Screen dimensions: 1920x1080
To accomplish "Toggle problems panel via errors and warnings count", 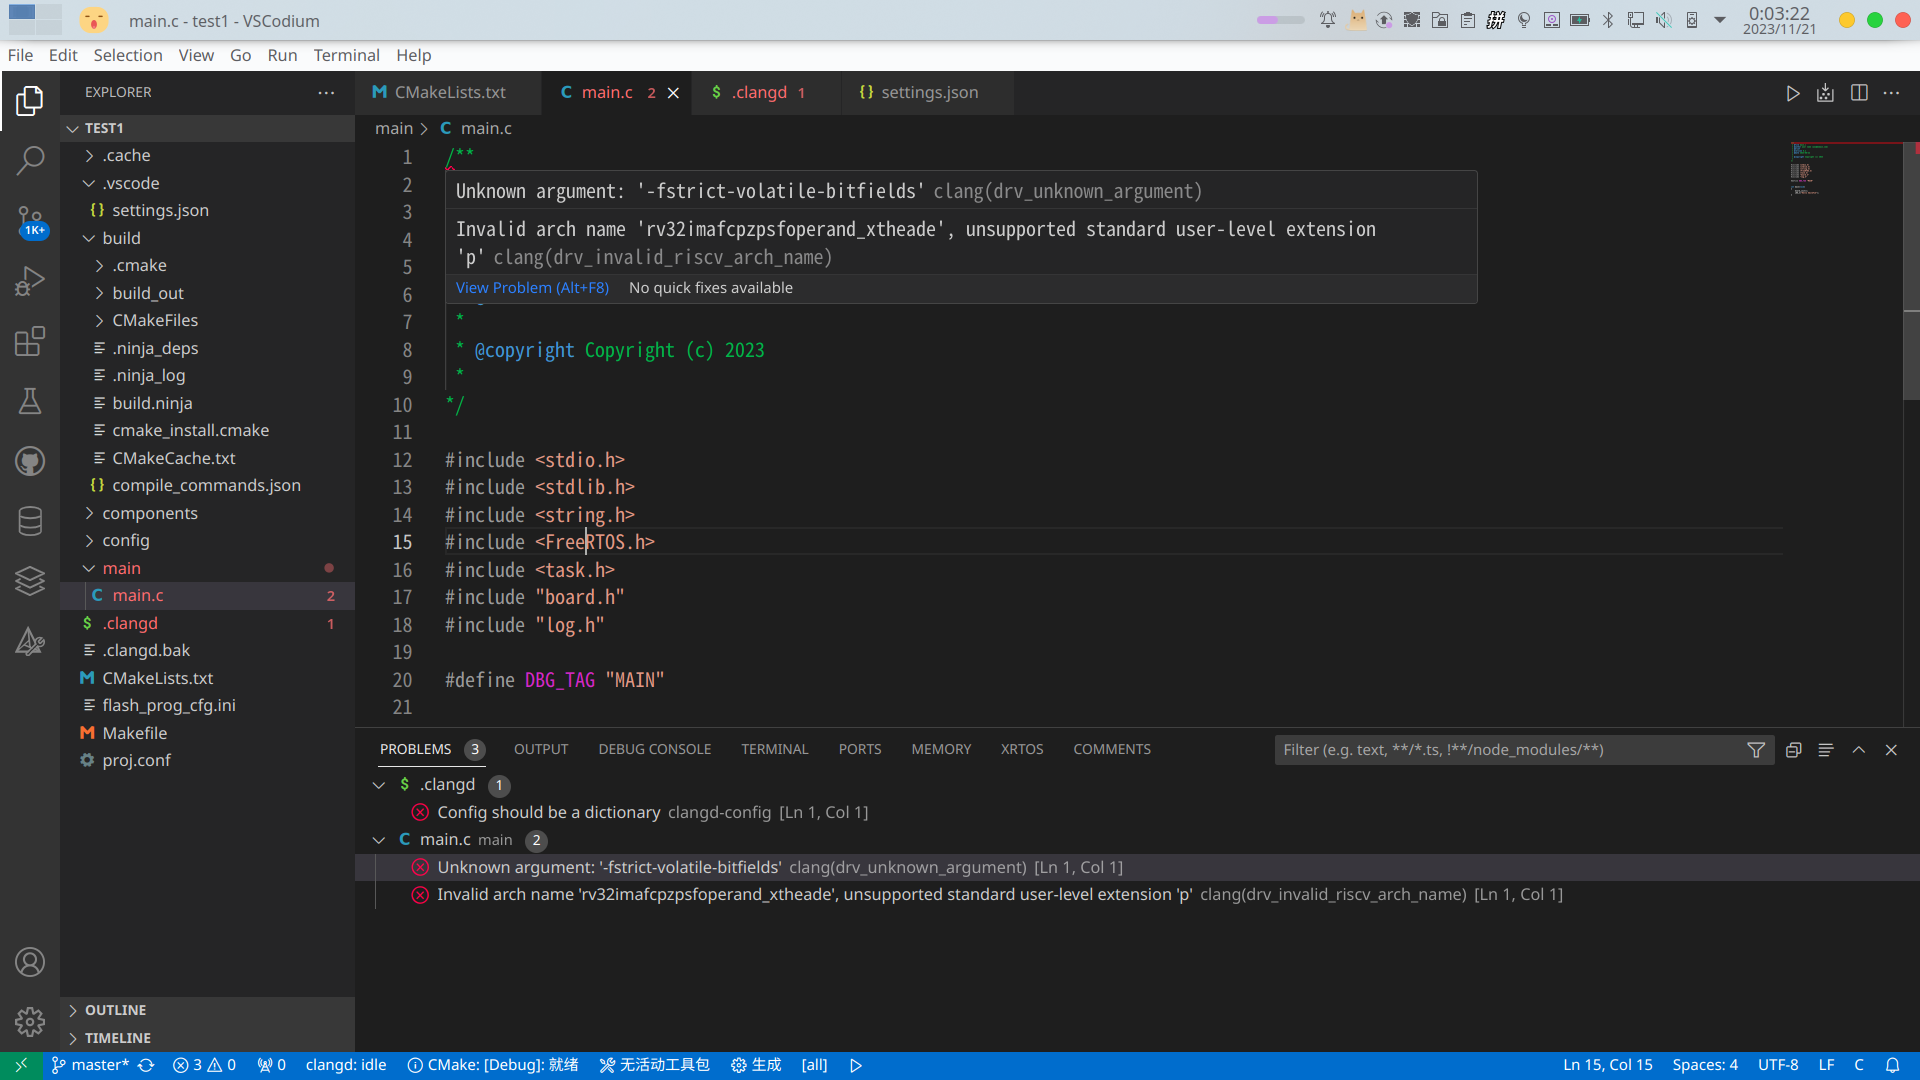I will pos(204,1065).
